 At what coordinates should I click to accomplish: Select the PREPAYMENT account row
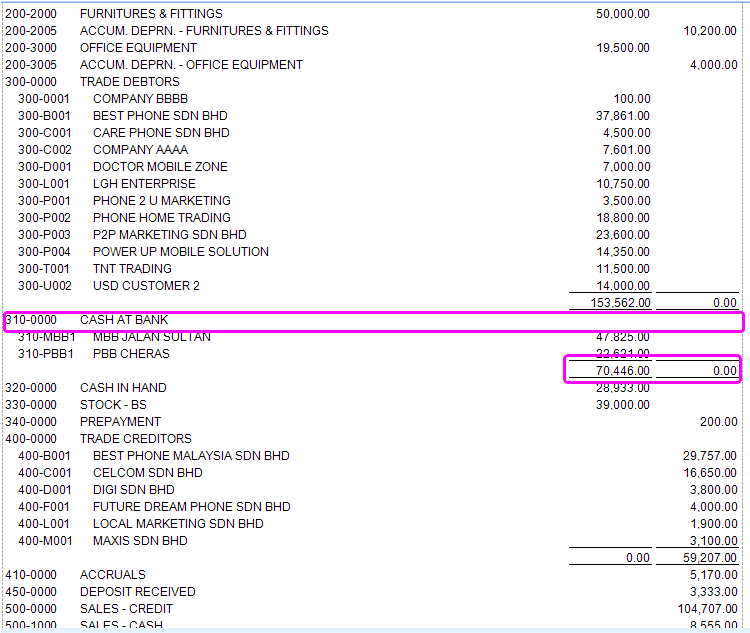(x=371, y=422)
